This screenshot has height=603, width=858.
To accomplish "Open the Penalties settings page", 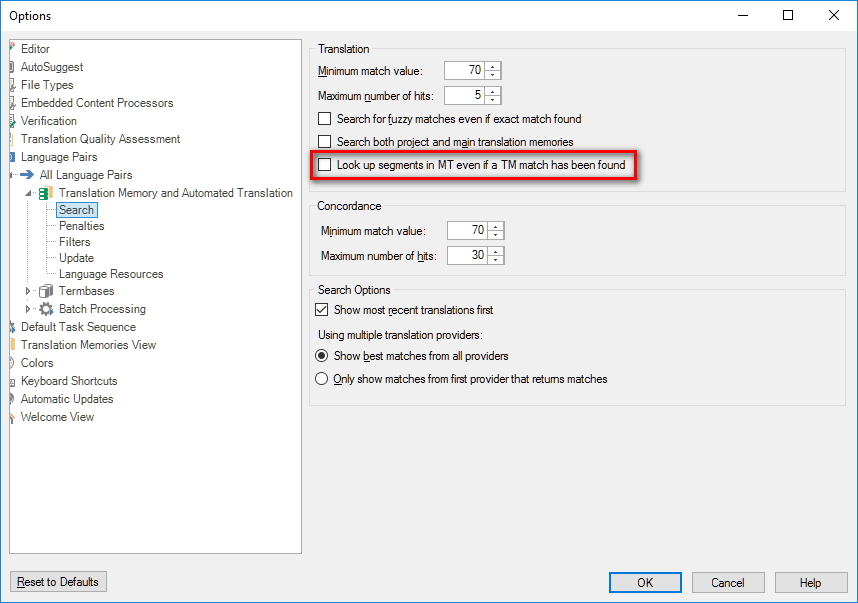I will [81, 226].
